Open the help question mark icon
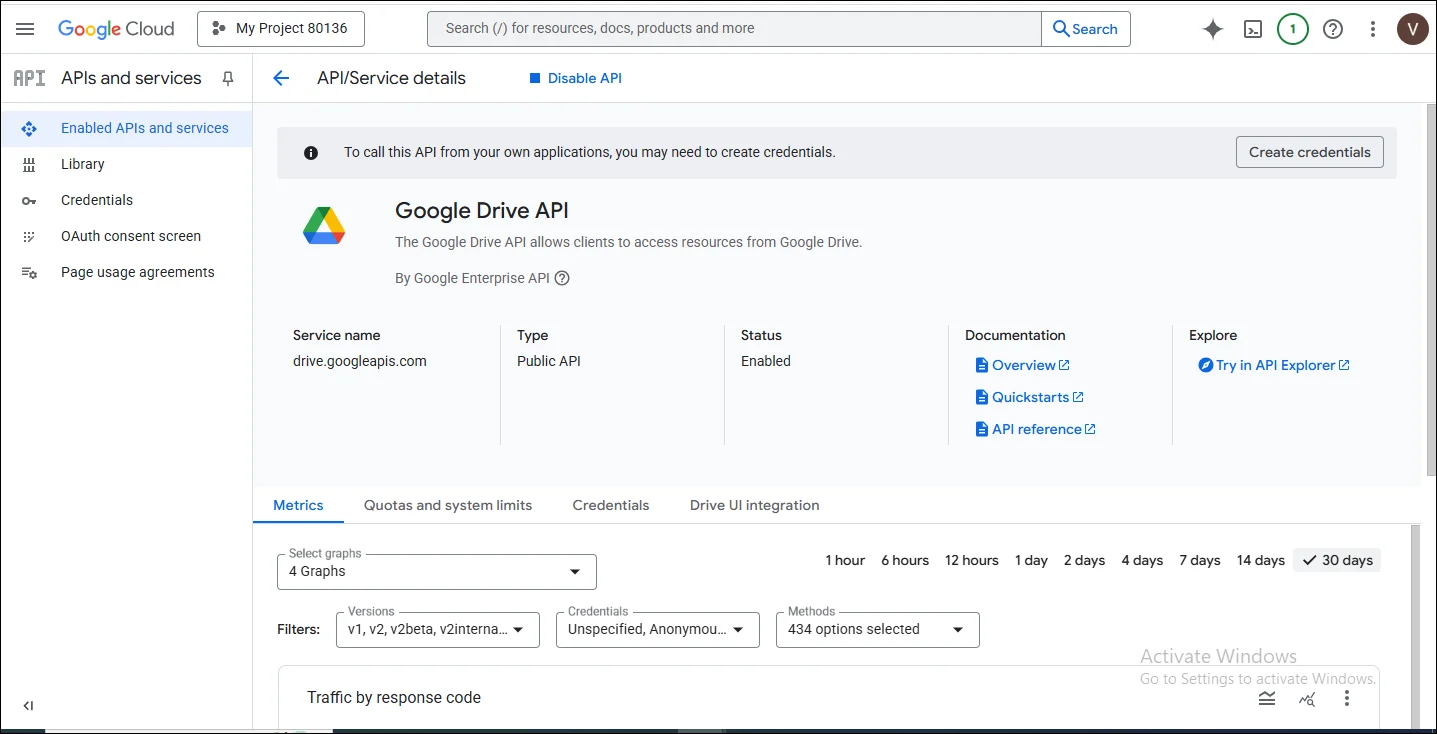1437x734 pixels. coord(1333,29)
